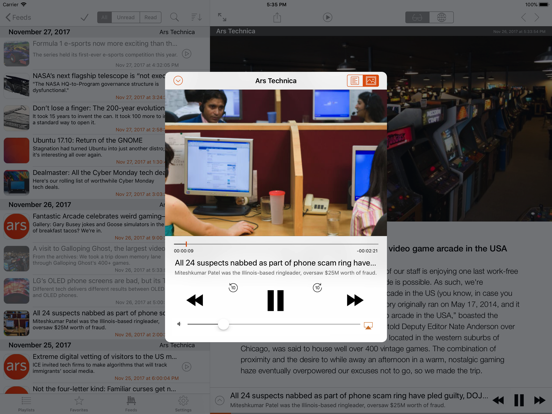Show Unread articles filter
Viewport: 552px width, 414px height.
[x=126, y=17]
